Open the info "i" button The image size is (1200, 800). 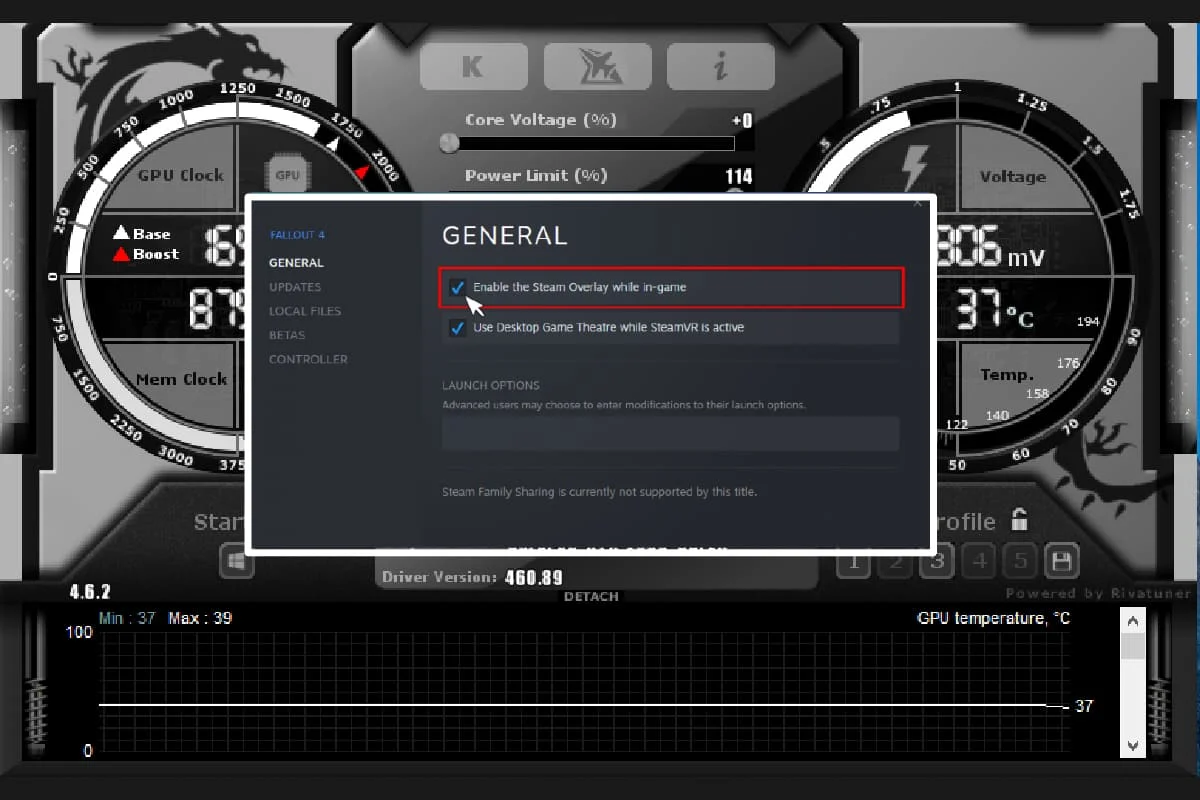click(x=719, y=67)
